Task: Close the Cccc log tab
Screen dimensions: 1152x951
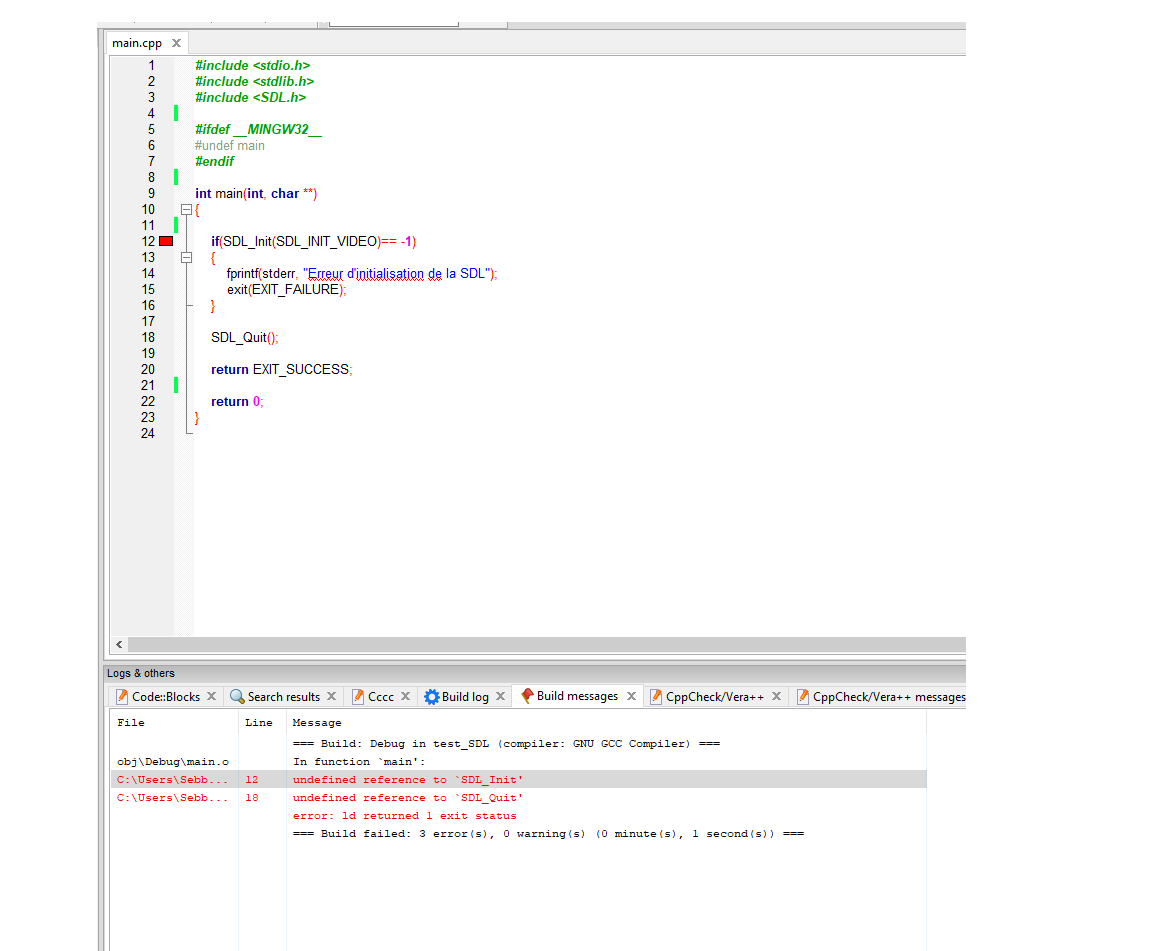Action: 405,696
